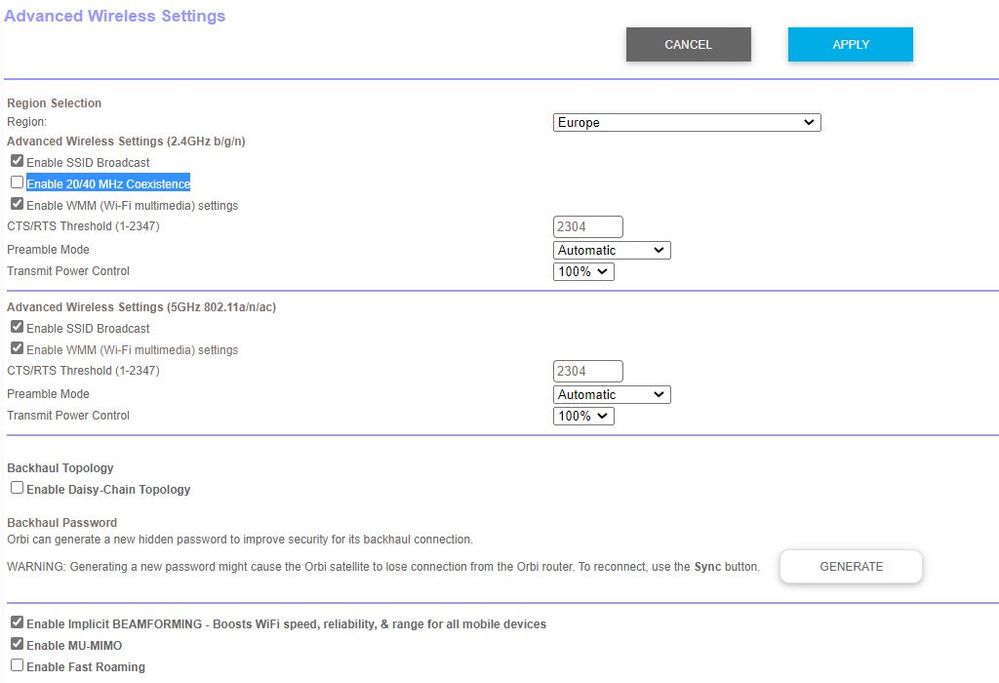Select the 2.4GHz CTS/RTS Threshold field
The height and width of the screenshot is (683, 999).
[587, 226]
